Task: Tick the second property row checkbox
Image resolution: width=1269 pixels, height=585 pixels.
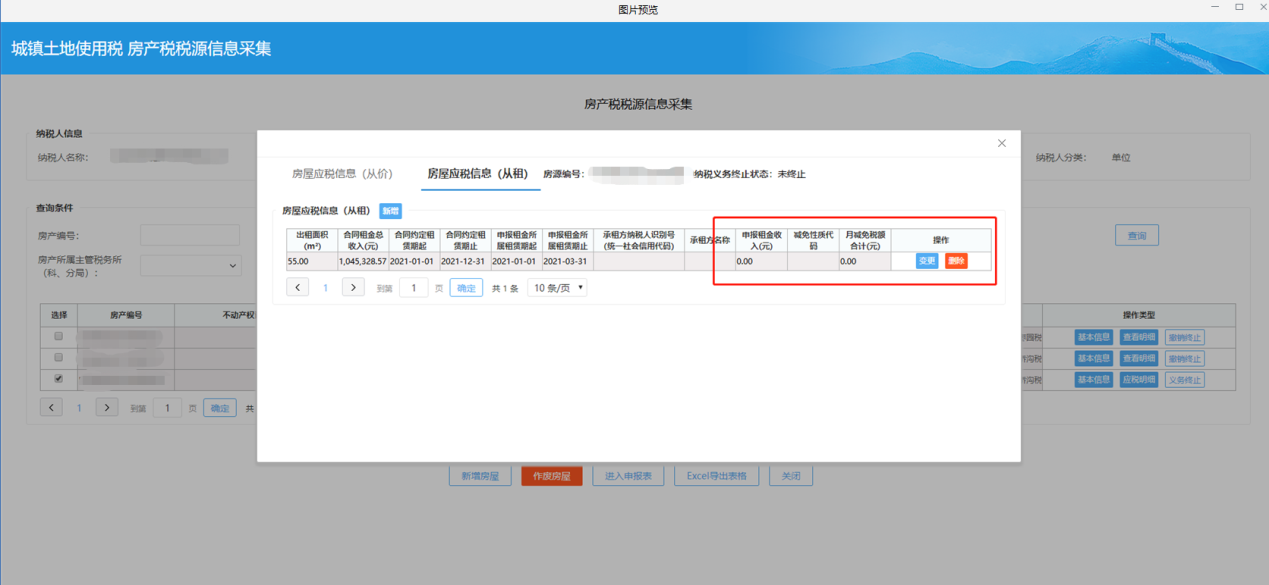Action: coord(58,357)
